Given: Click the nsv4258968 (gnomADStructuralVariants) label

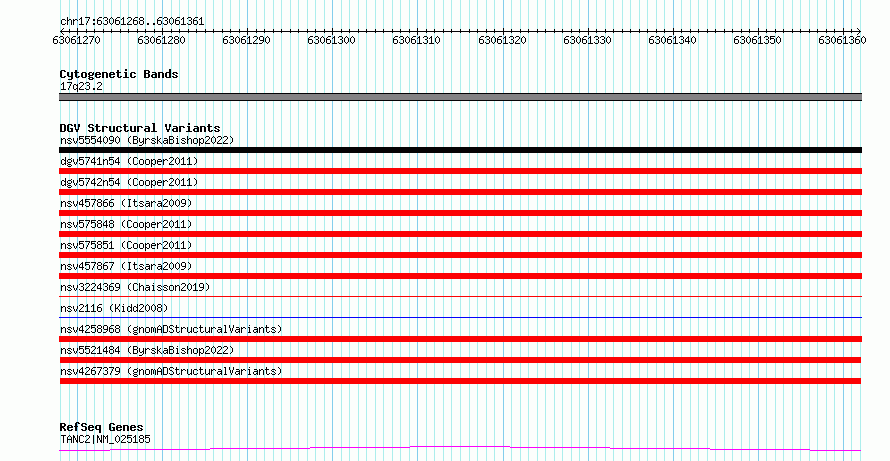Looking at the screenshot, I should tap(171, 329).
